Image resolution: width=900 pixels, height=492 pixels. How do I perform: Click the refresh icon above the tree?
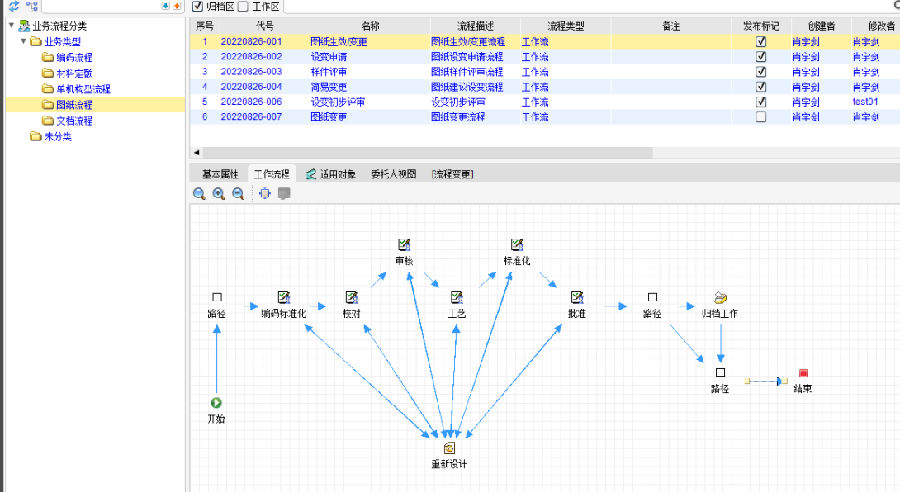(14, 6)
